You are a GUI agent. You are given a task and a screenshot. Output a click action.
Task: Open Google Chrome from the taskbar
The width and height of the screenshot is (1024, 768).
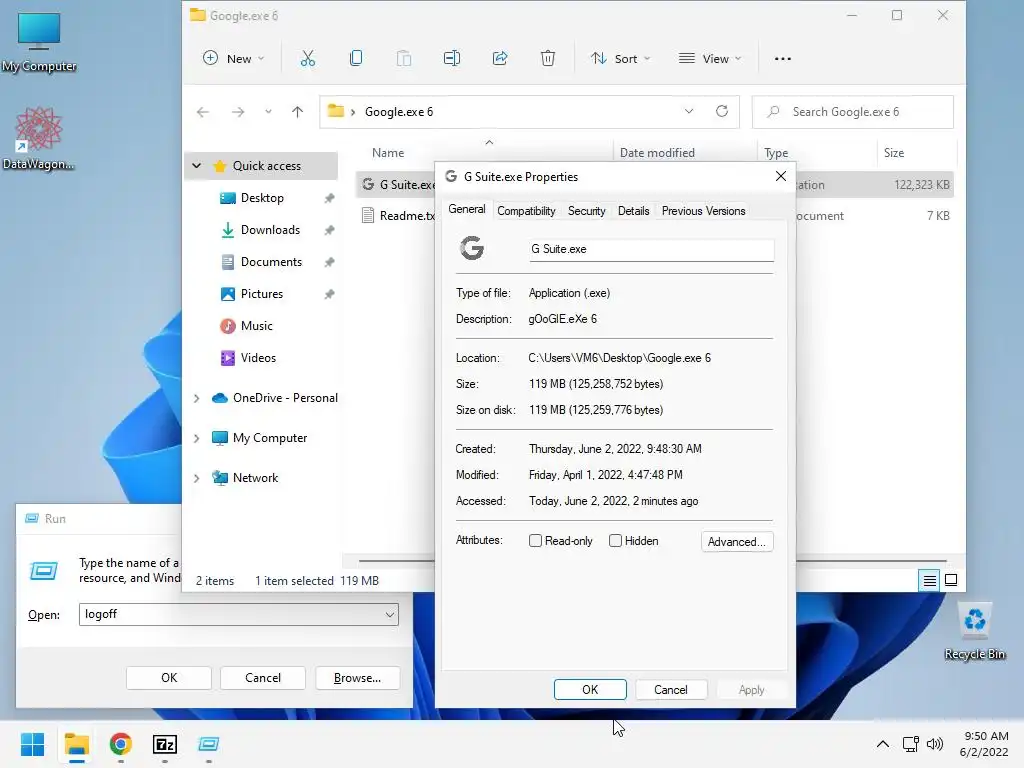pos(121,744)
